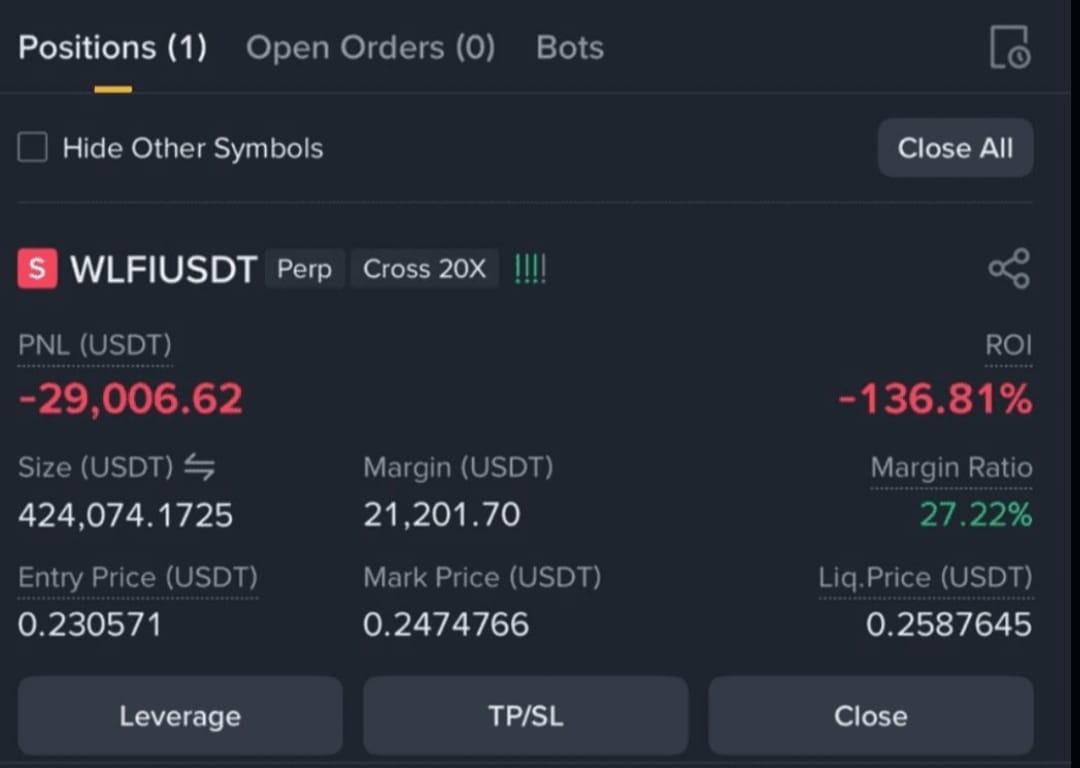Viewport: 1080px width, 768px height.
Task: Set TP/SL for the position
Action: [526, 716]
